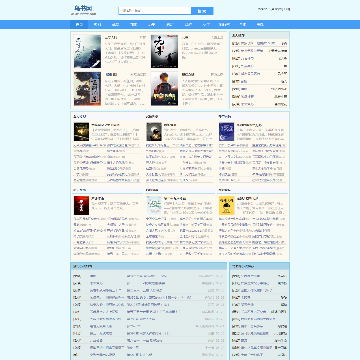Open the dark blue cover with crescent moon
The image size is (360, 360).
(x=227, y=132)
